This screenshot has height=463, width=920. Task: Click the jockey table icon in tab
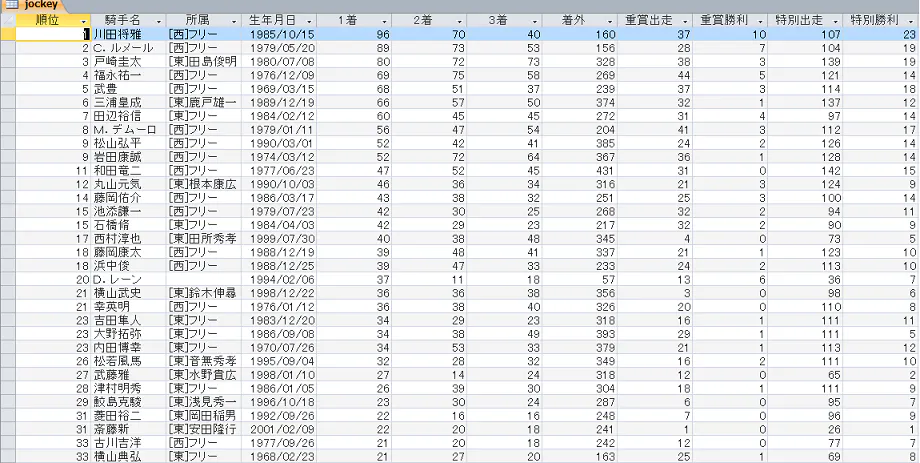[12, 5]
